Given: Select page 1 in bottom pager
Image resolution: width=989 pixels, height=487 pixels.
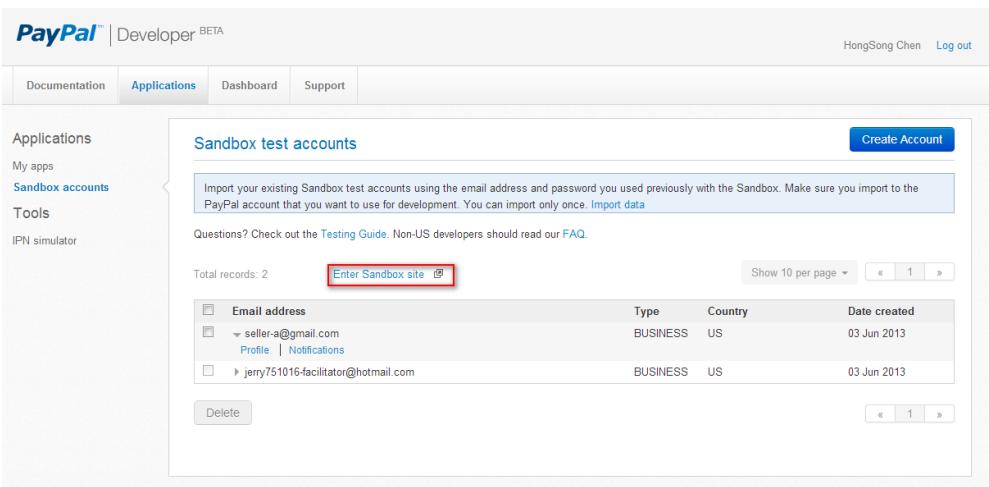Looking at the screenshot, I should 910,414.
